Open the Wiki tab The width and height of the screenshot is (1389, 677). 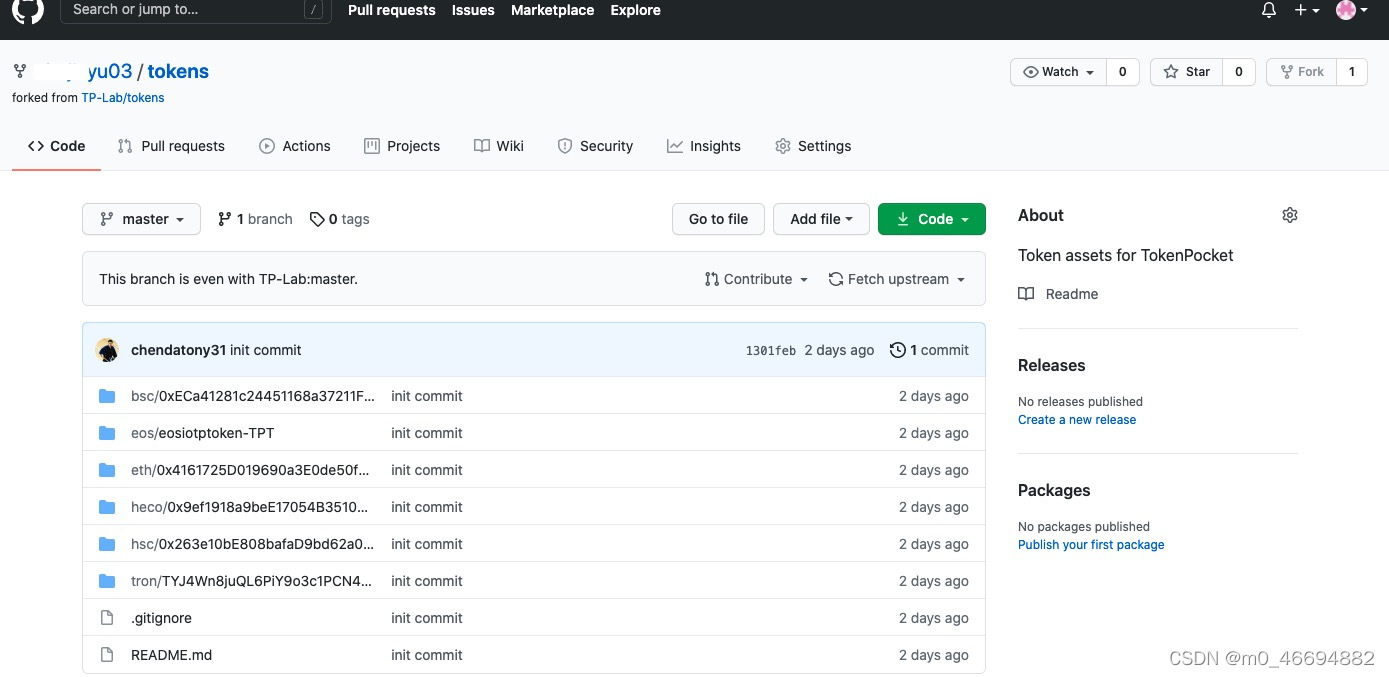tap(499, 146)
